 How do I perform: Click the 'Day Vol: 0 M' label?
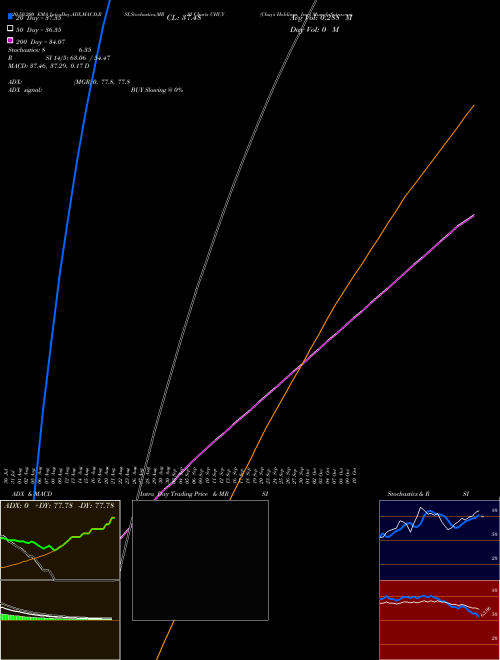[314, 29]
